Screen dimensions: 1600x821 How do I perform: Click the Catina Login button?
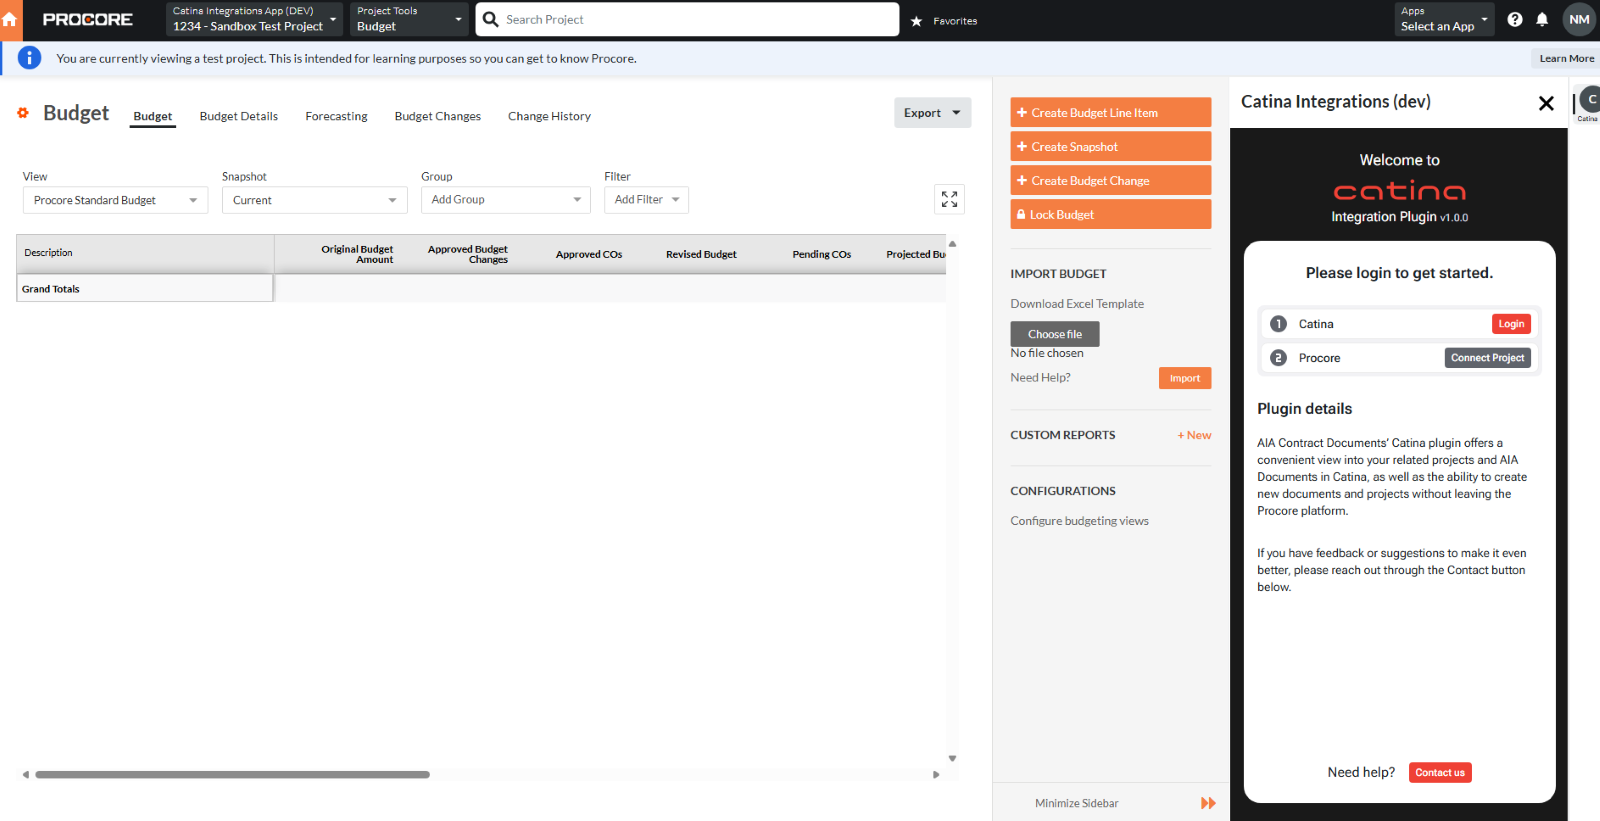tap(1511, 324)
